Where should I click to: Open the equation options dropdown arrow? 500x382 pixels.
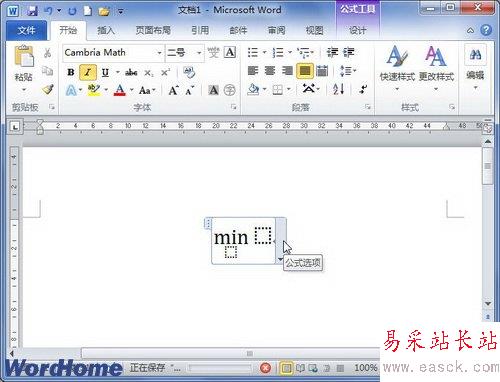coord(280,259)
